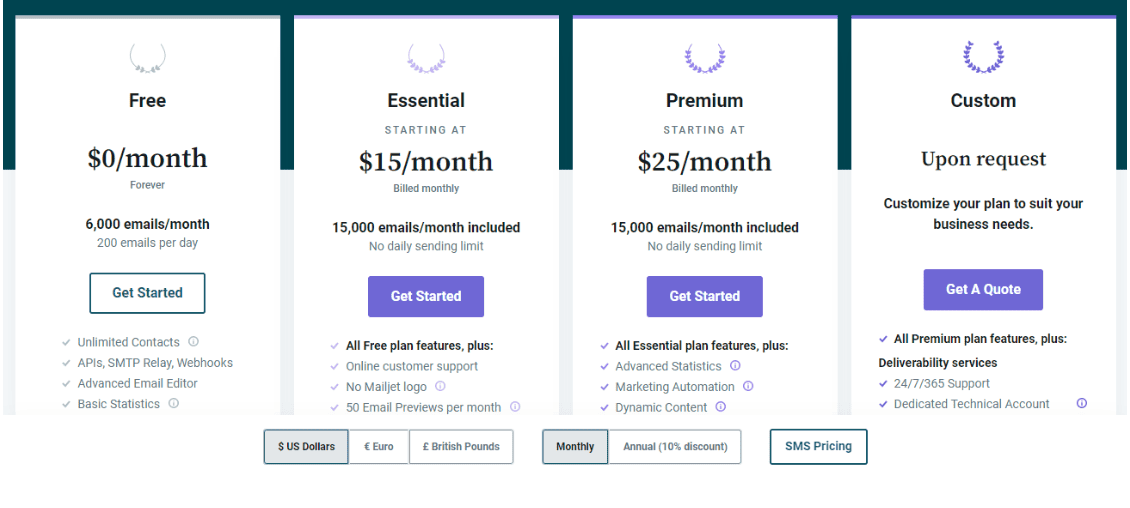
Task: Click info icon beside Advanced Statistics
Action: pyautogui.click(x=735, y=365)
